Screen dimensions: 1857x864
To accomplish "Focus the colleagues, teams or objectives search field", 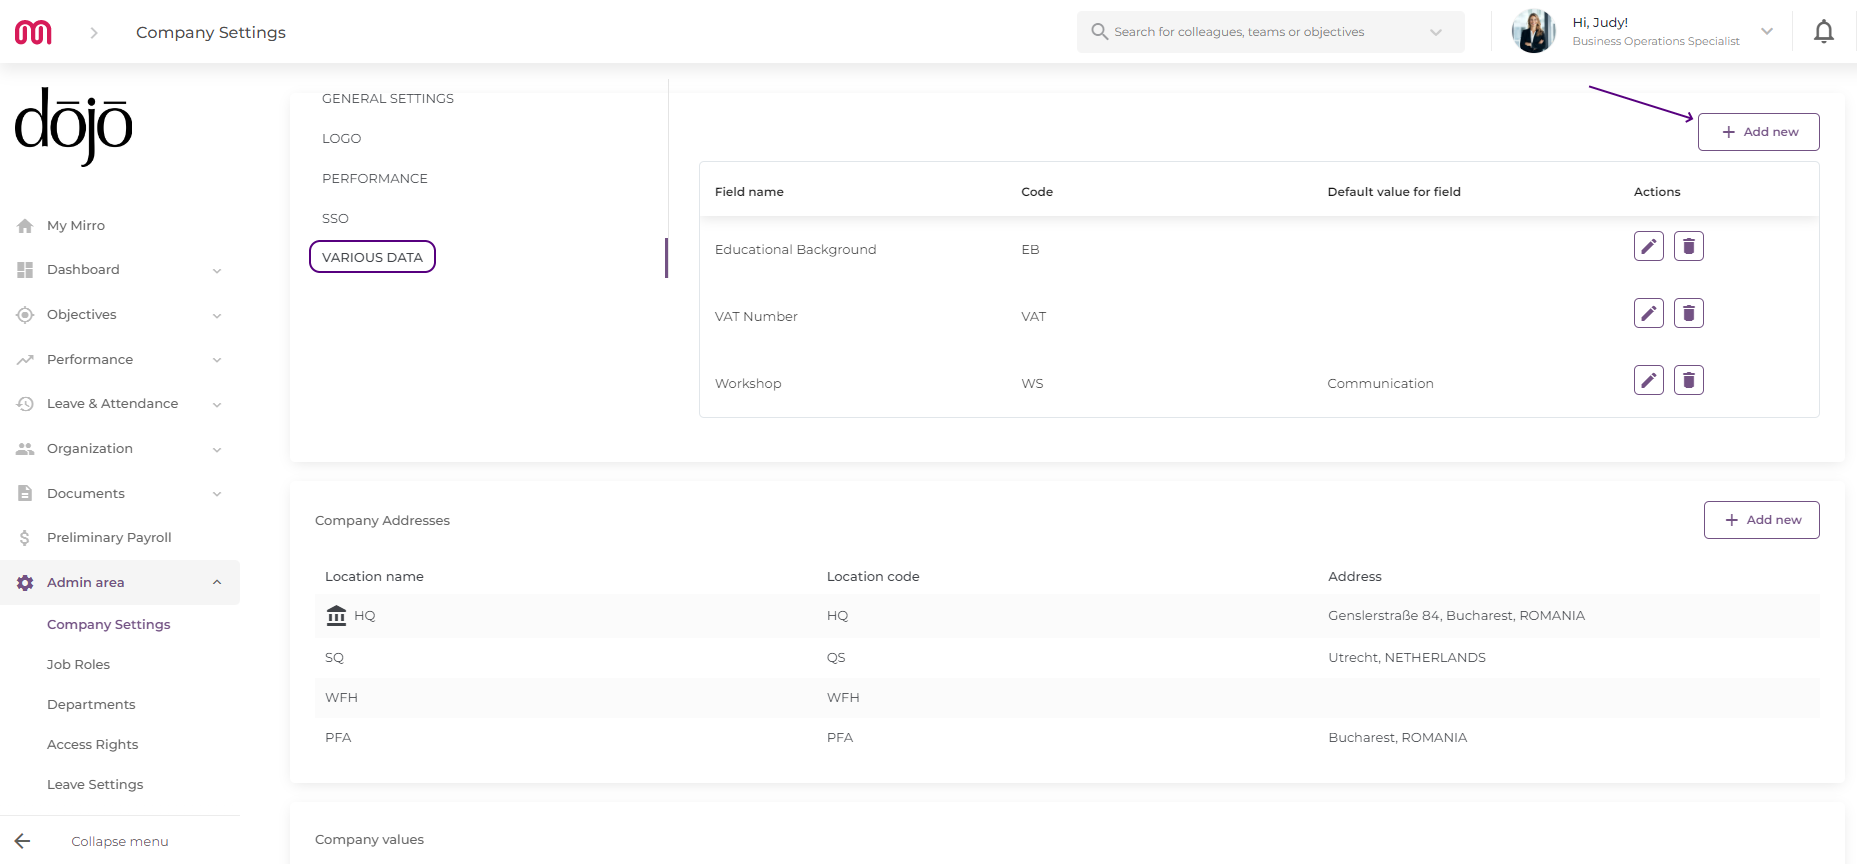I will 1270,32.
